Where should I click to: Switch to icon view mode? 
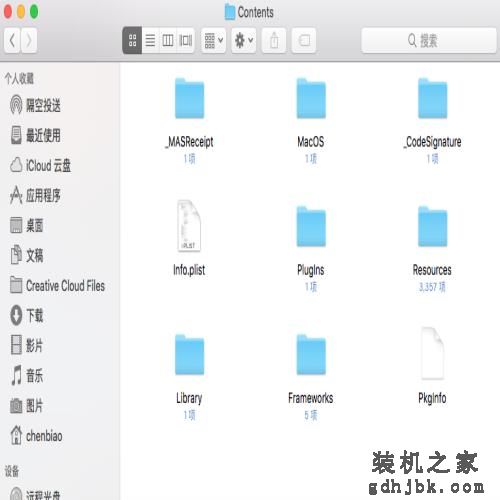click(132, 40)
